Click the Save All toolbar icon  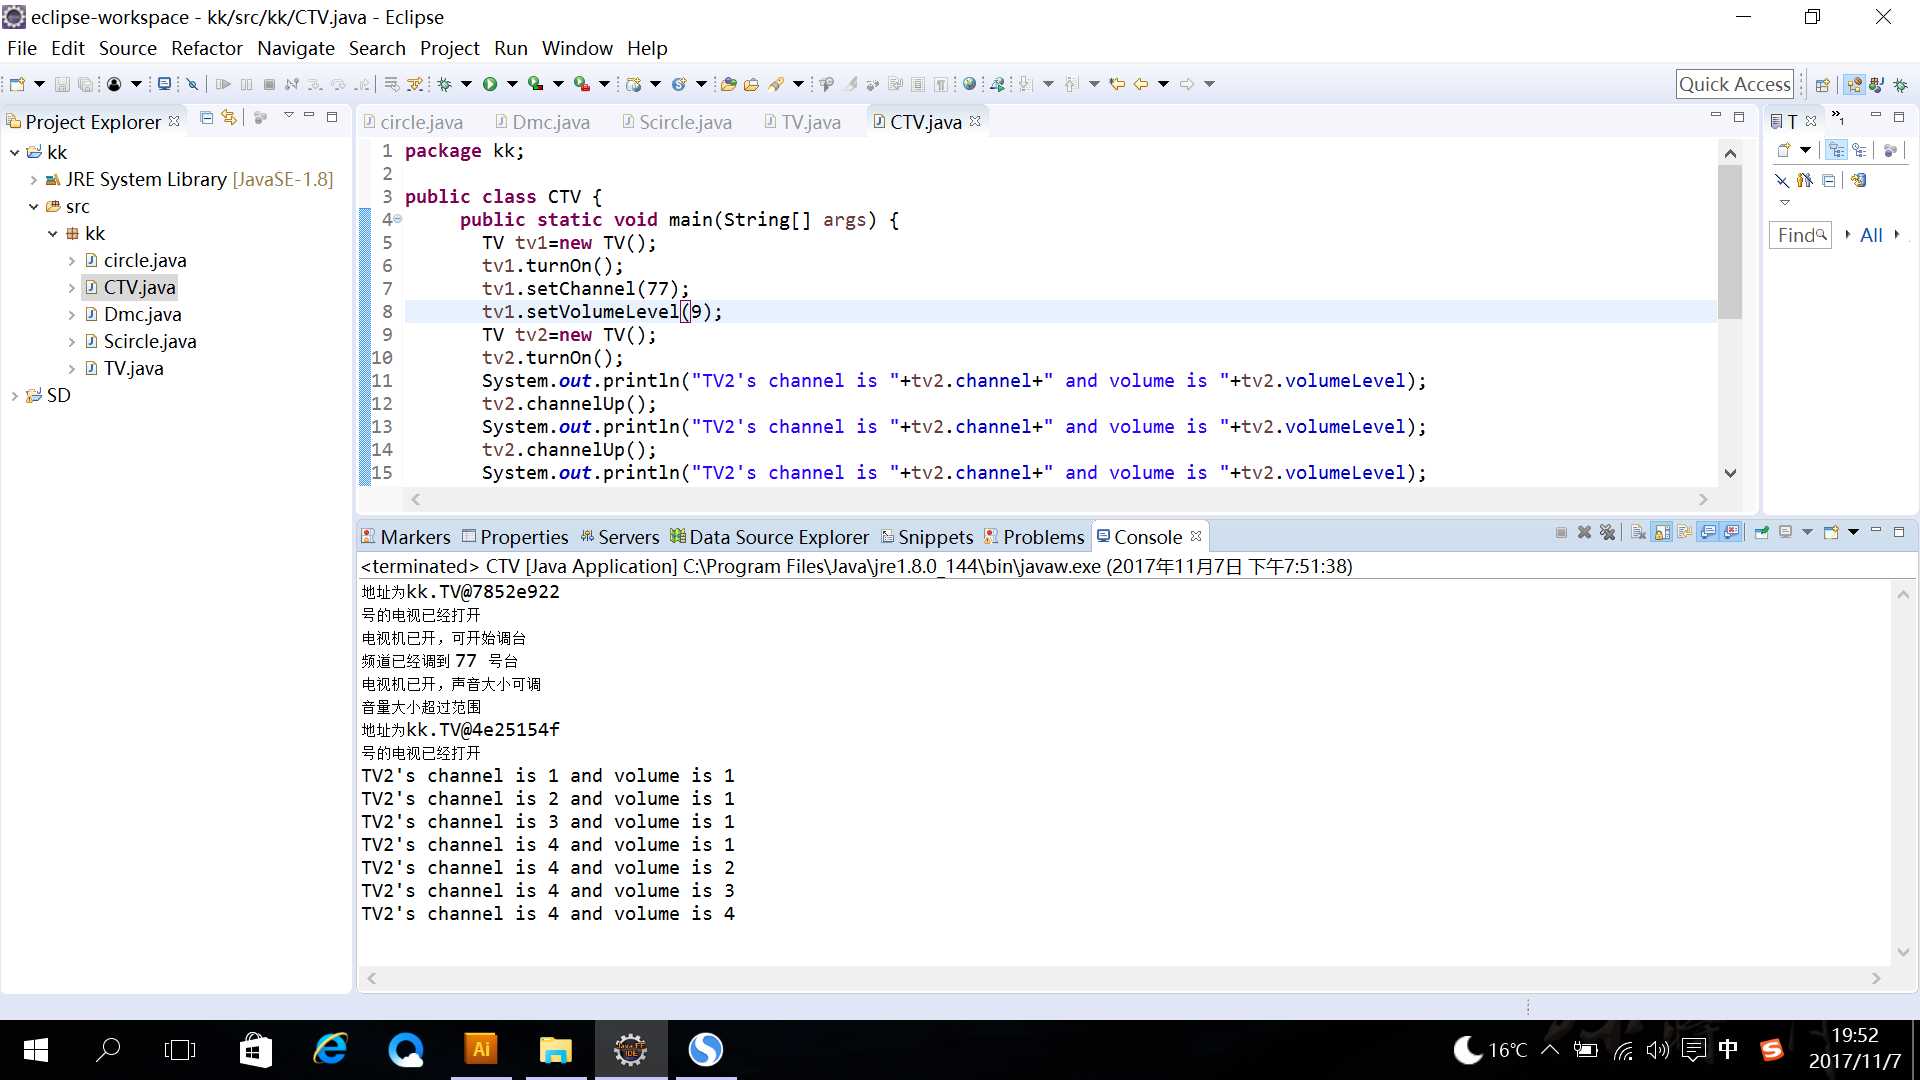point(86,83)
